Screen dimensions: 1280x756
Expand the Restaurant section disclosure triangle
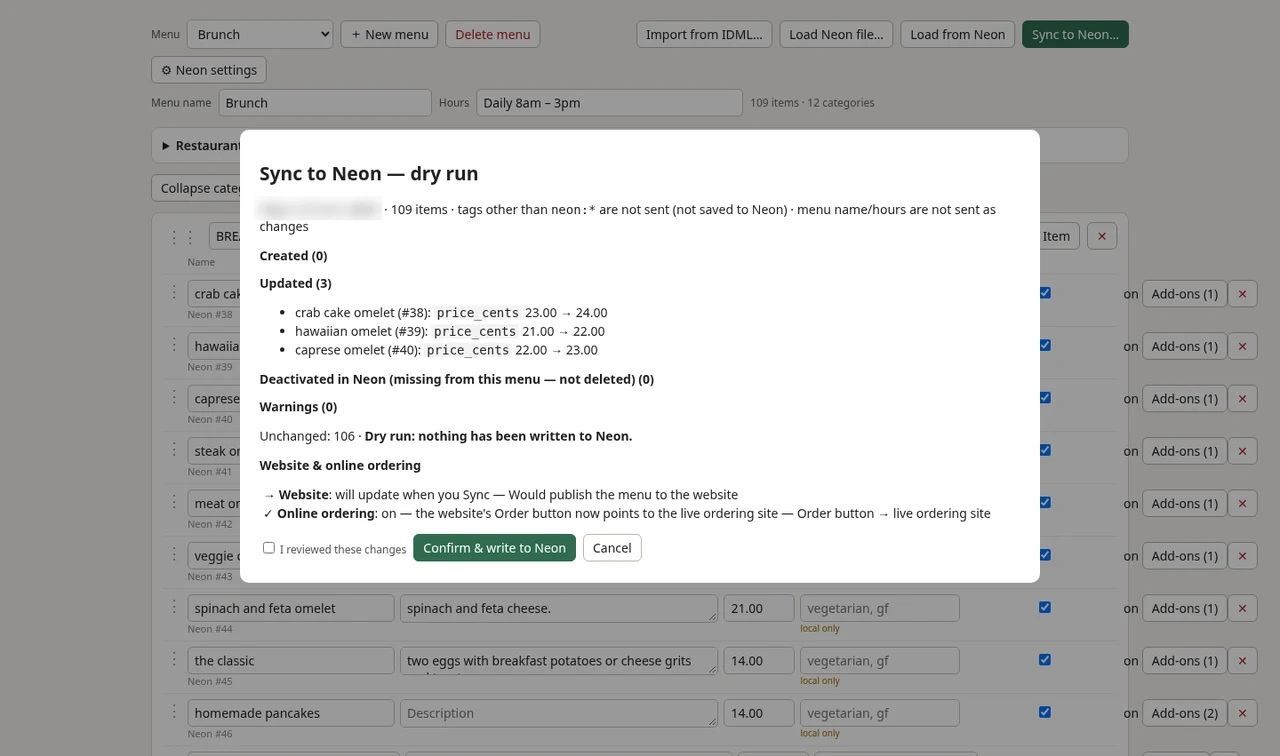tap(166, 146)
